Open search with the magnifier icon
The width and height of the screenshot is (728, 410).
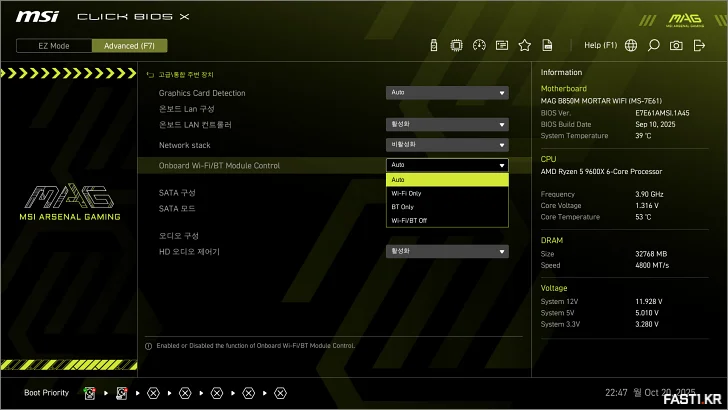[653, 46]
